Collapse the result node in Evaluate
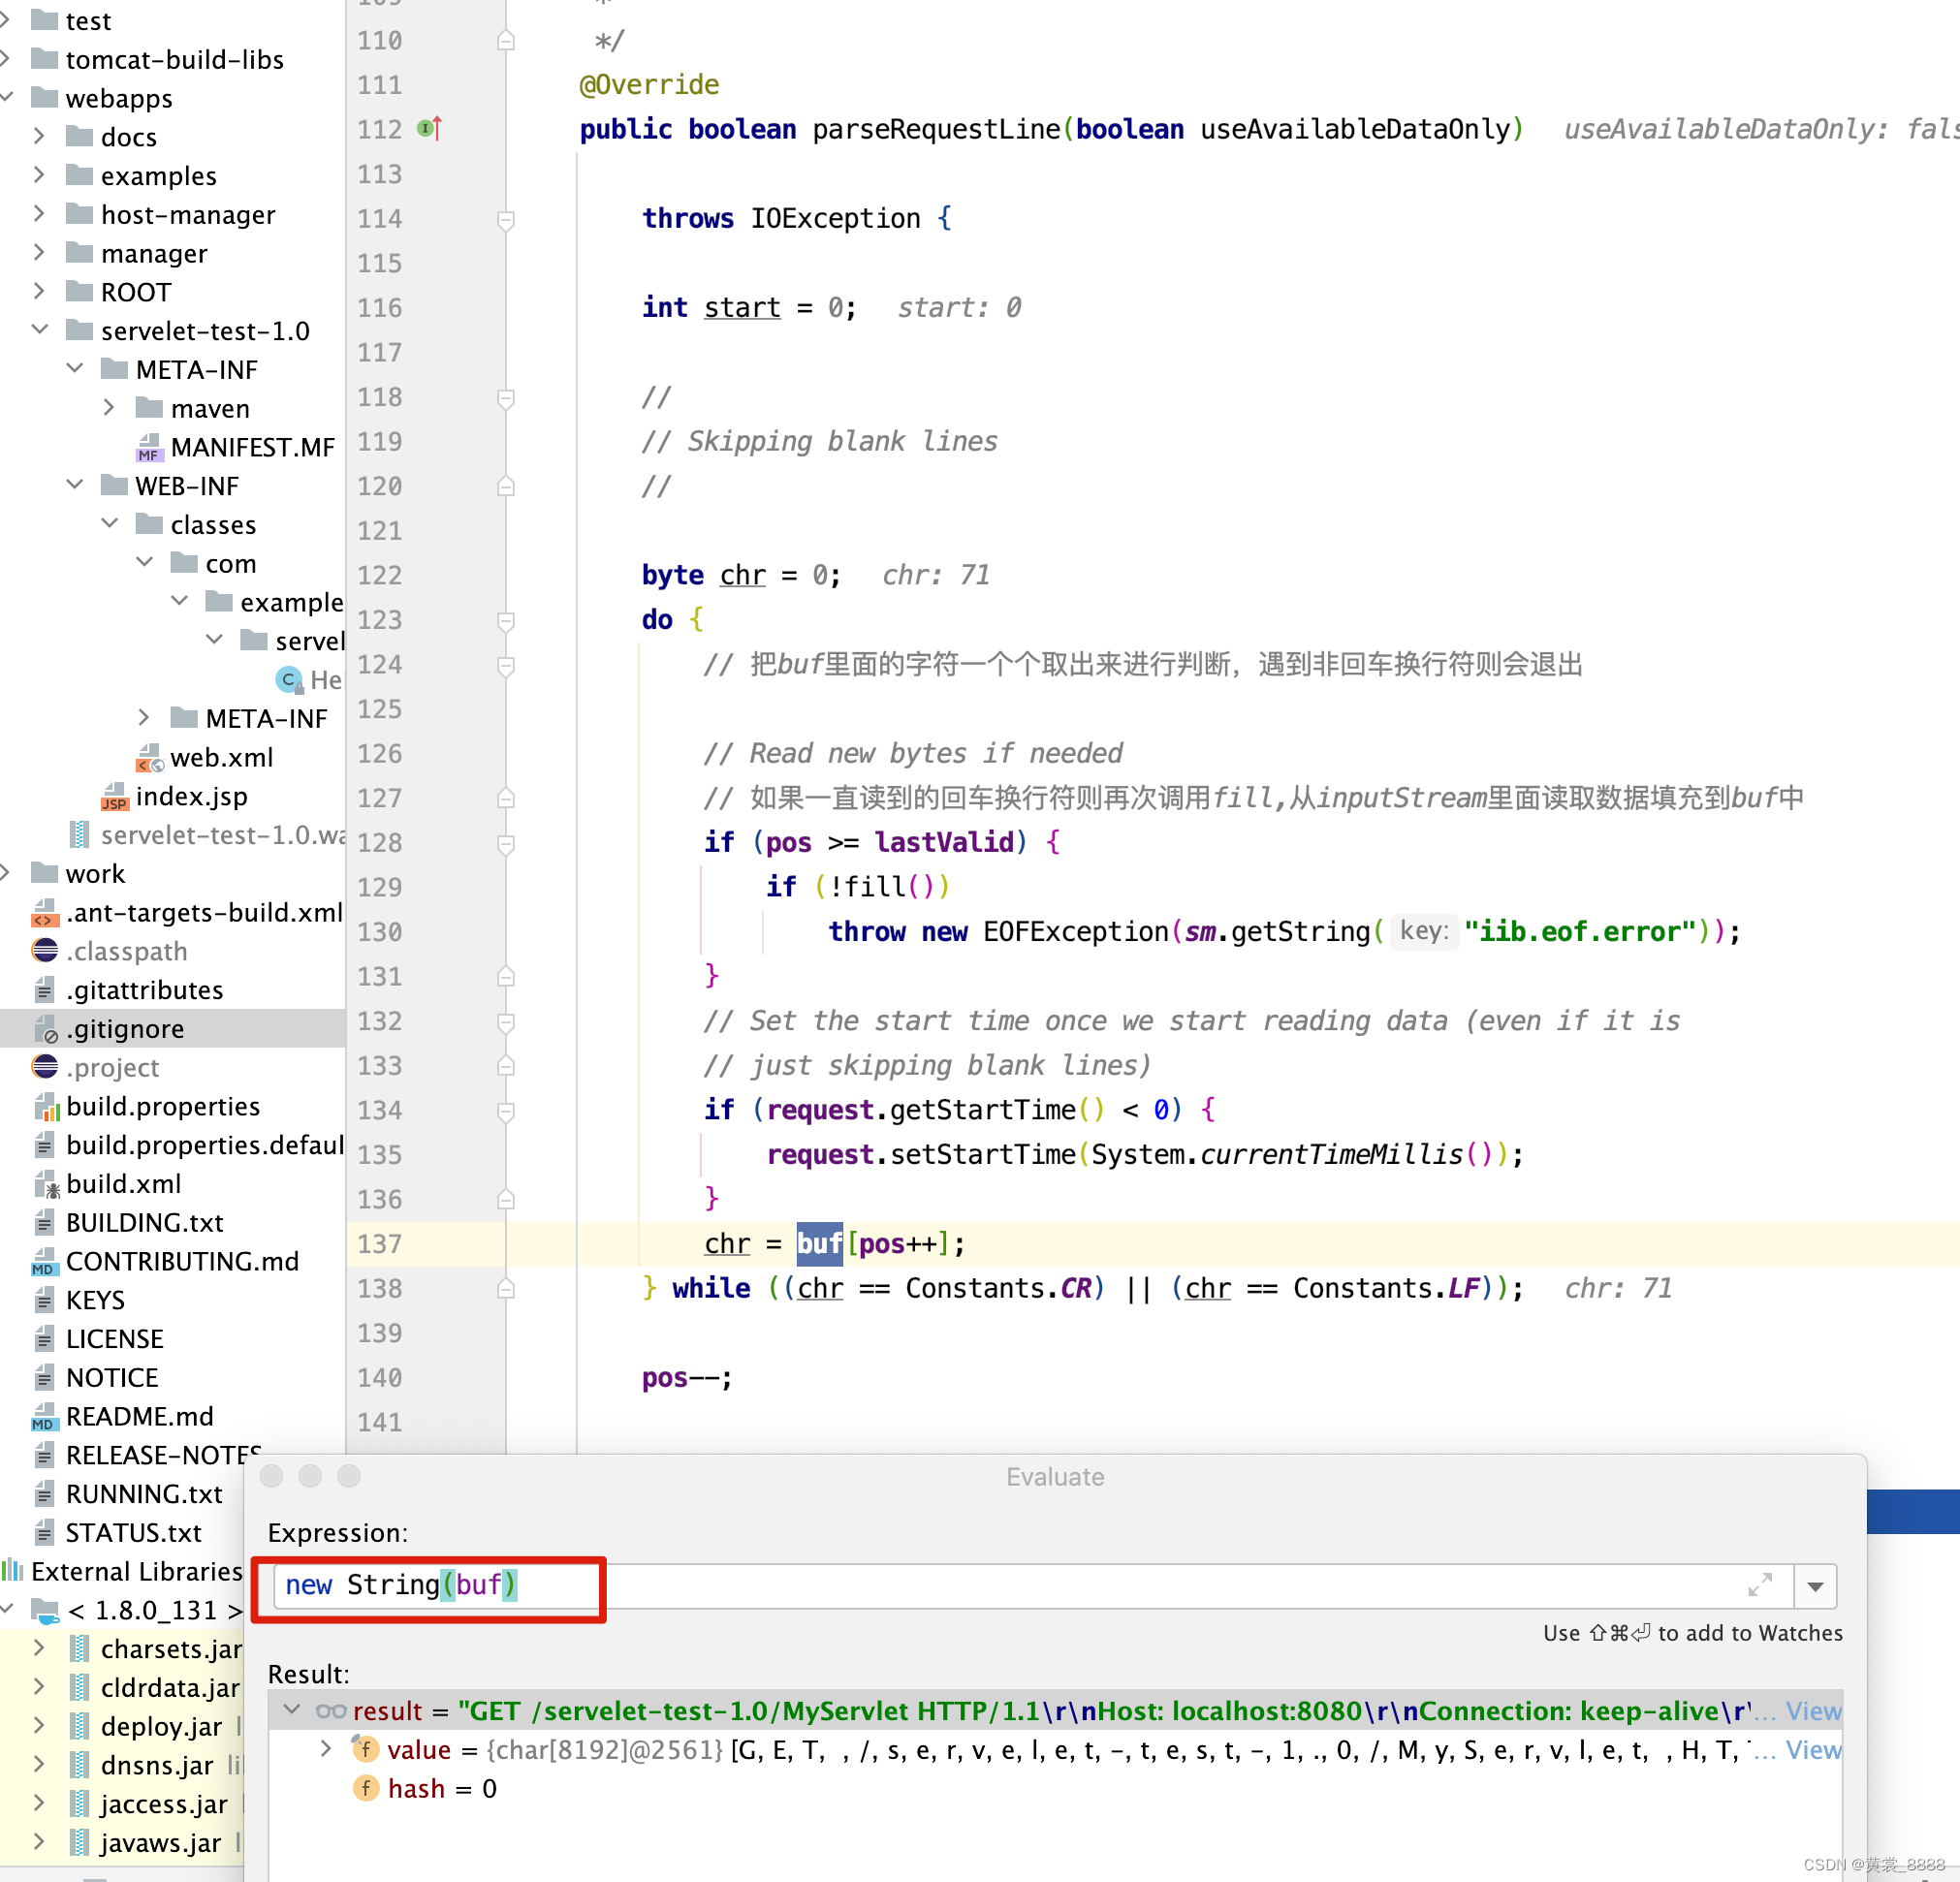The height and width of the screenshot is (1882, 1960). tap(292, 1710)
